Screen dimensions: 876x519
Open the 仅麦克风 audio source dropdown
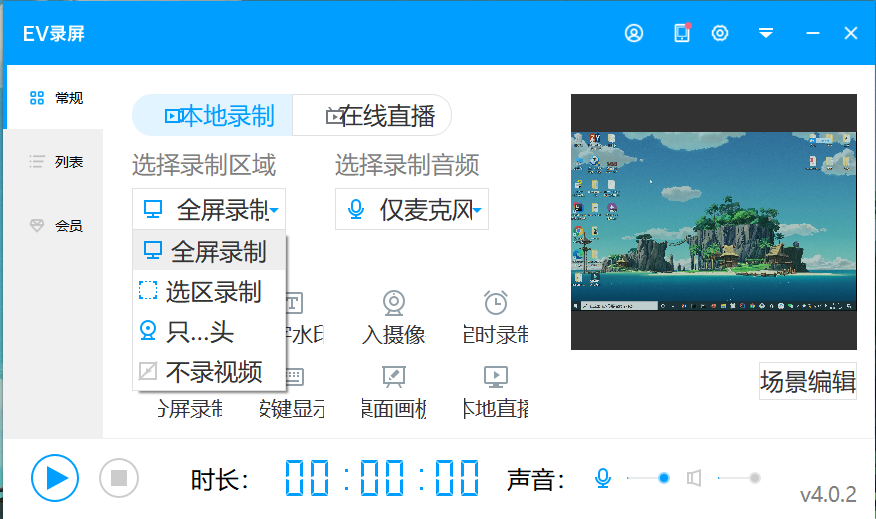click(412, 210)
